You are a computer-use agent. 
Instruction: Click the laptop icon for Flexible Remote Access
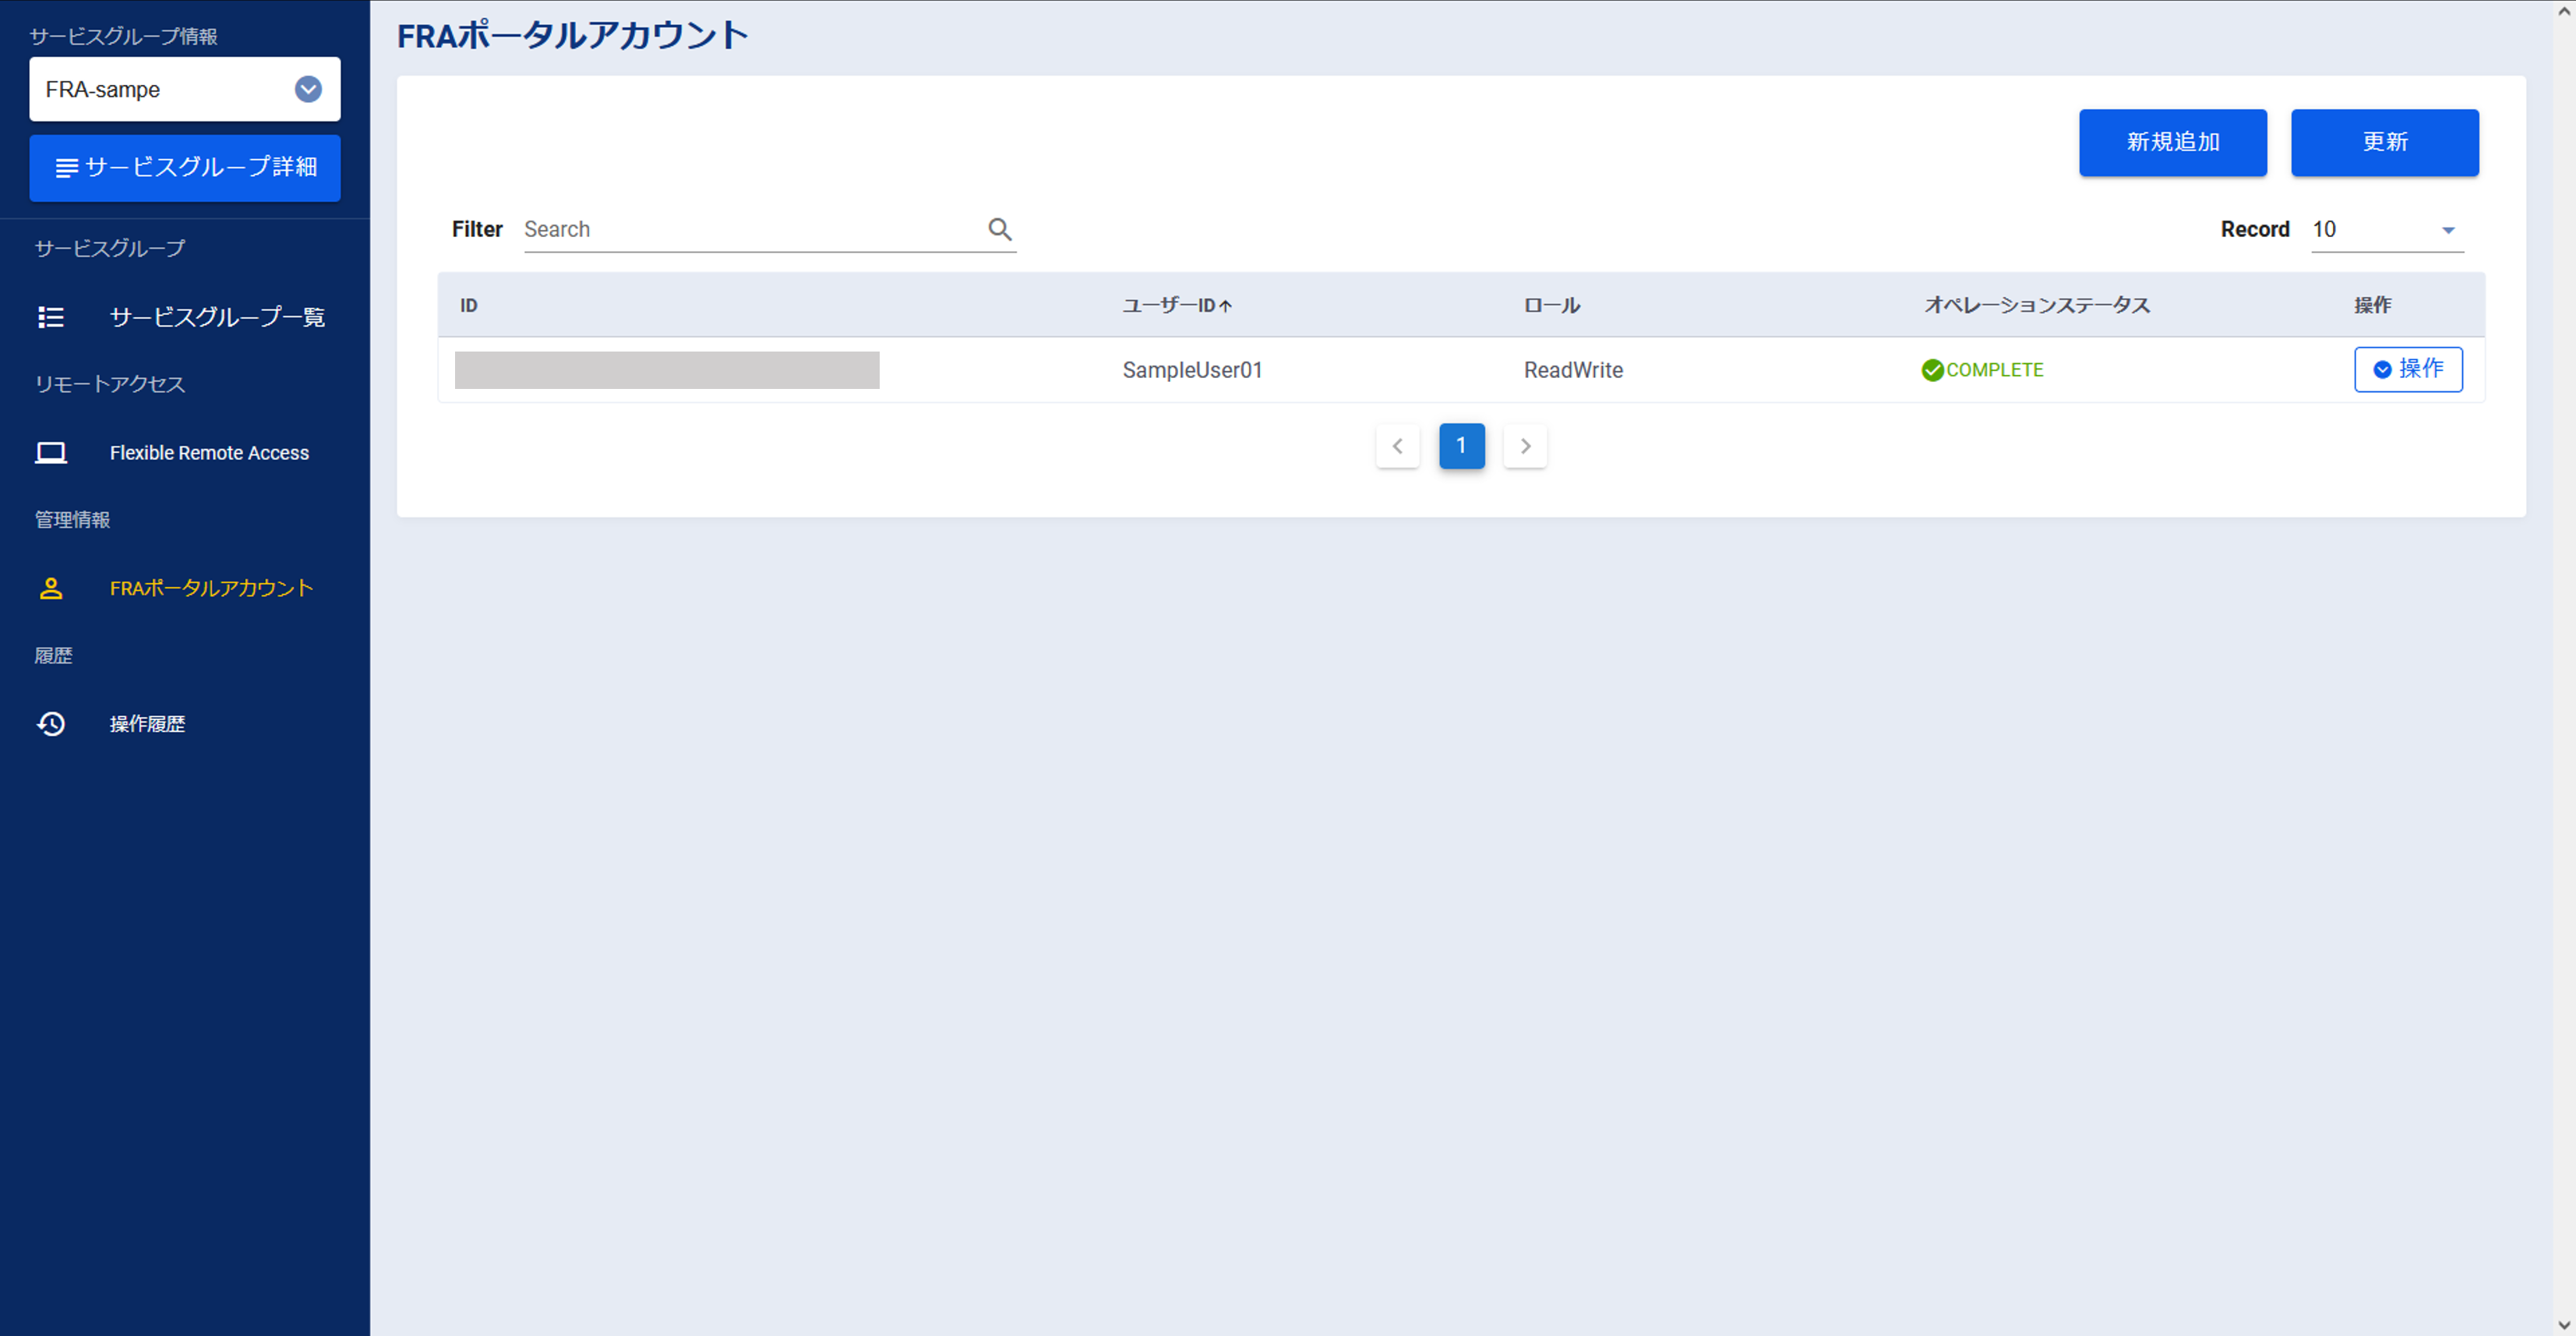[51, 453]
